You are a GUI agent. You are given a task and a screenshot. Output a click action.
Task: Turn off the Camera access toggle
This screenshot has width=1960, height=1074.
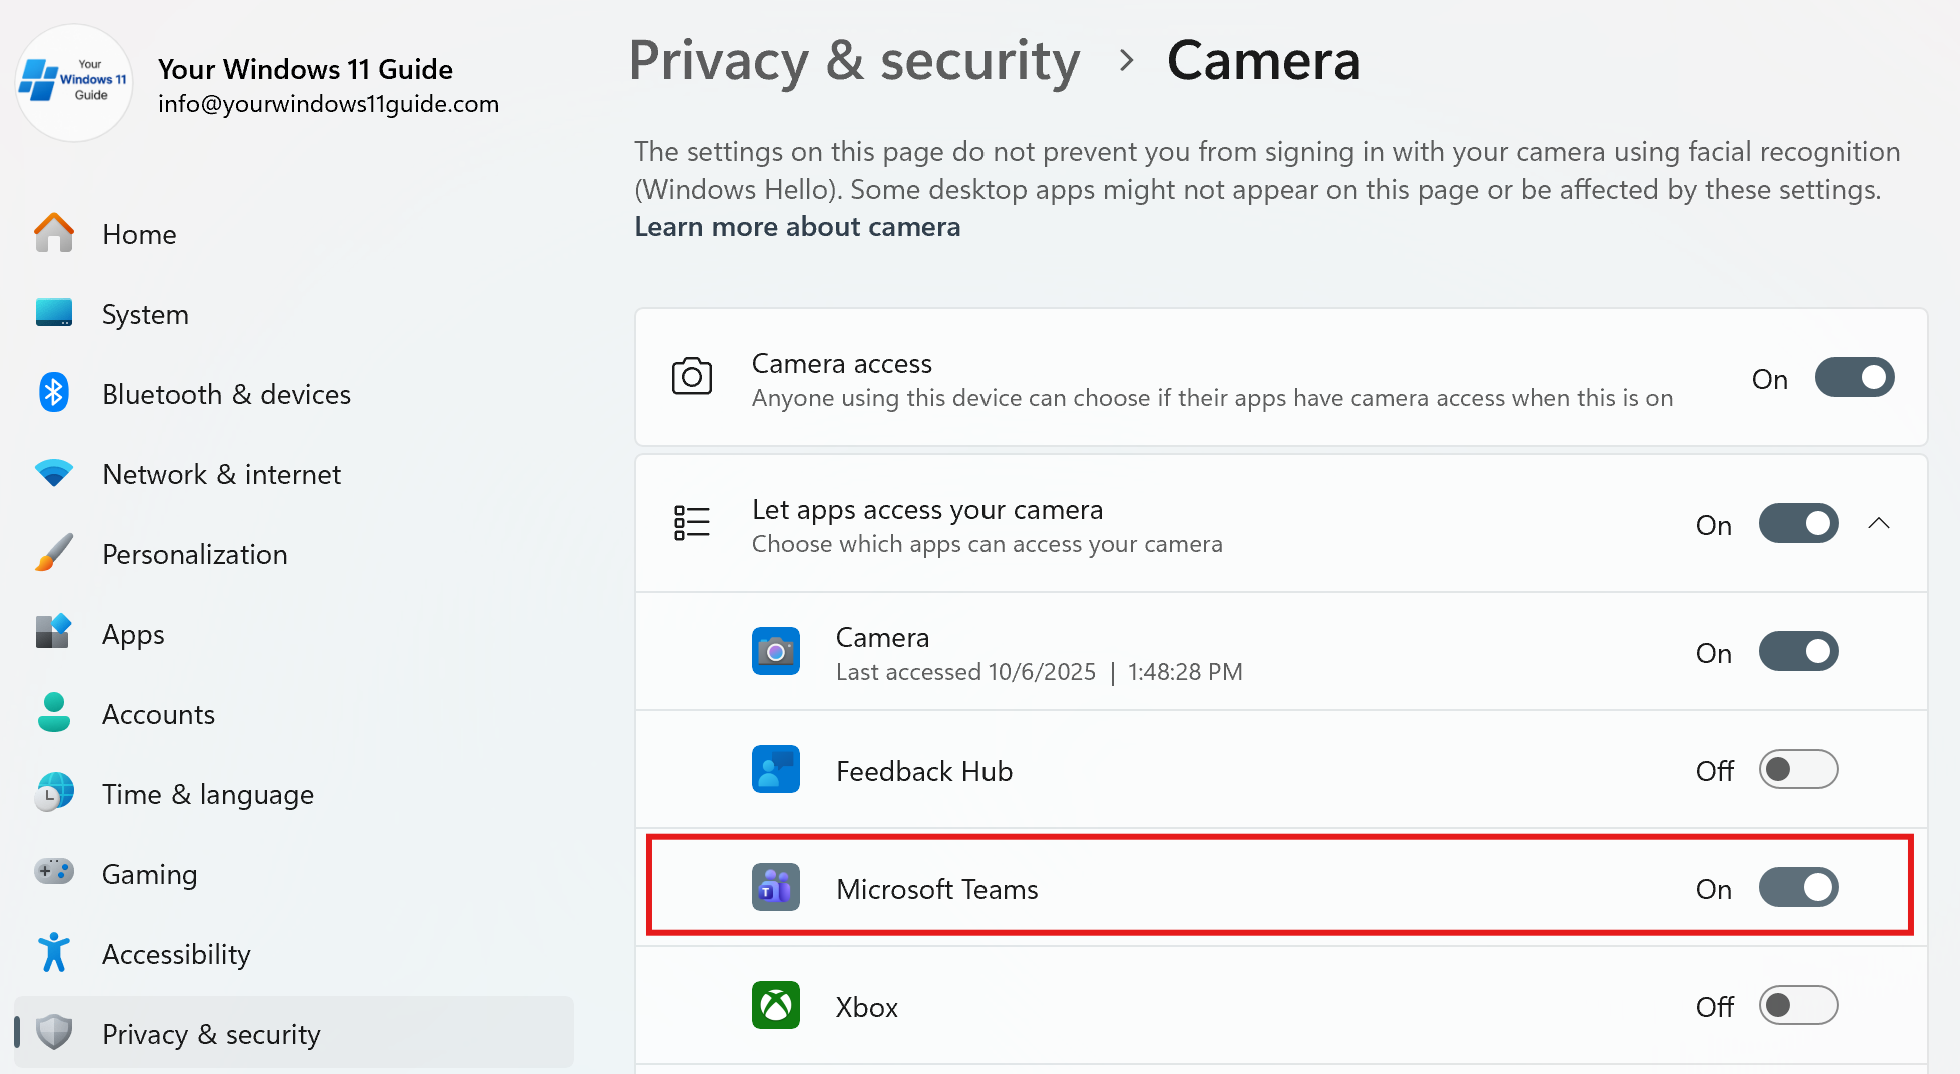[1855, 377]
